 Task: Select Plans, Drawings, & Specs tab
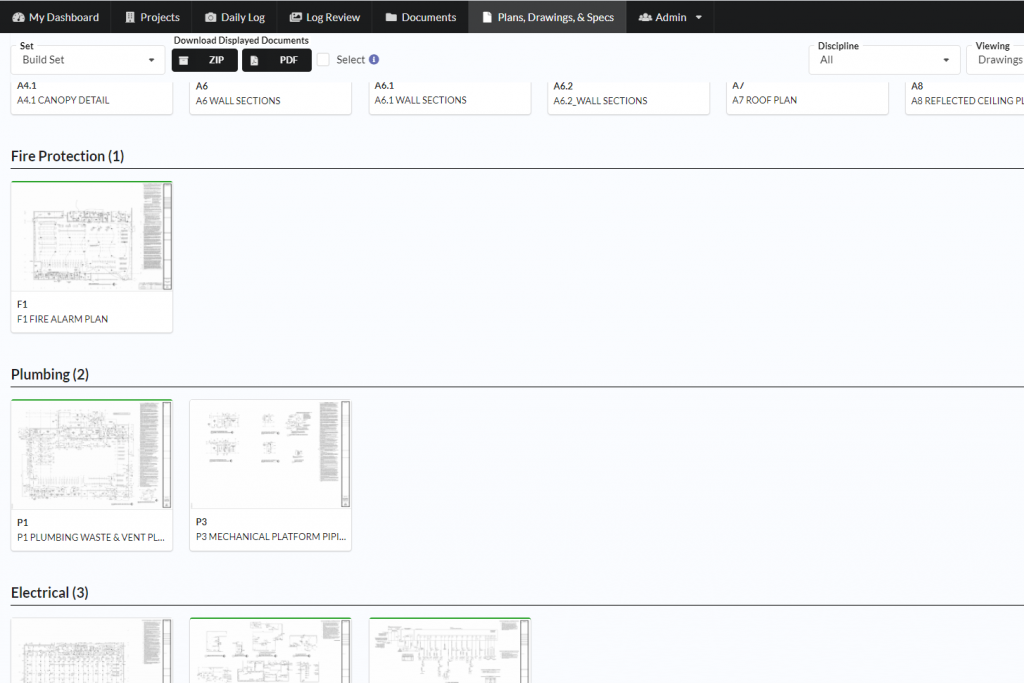pos(547,17)
